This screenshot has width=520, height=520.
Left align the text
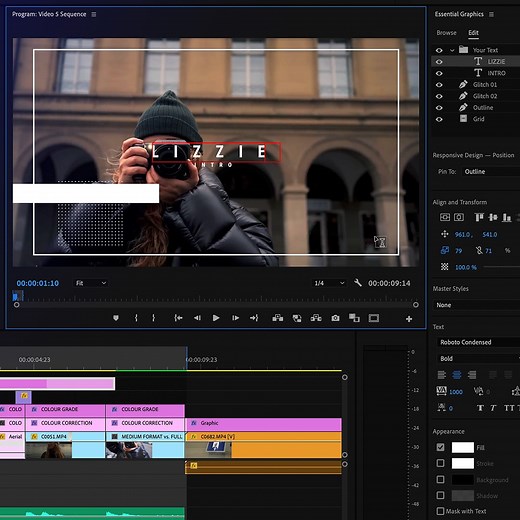point(442,375)
